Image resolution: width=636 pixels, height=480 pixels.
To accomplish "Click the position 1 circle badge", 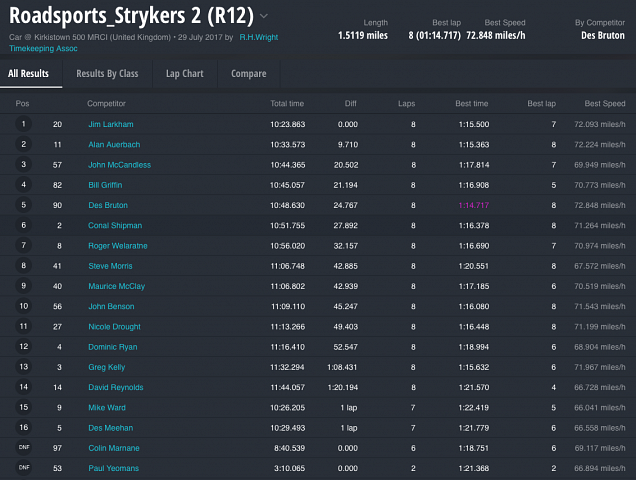I will pyautogui.click(x=23, y=124).
